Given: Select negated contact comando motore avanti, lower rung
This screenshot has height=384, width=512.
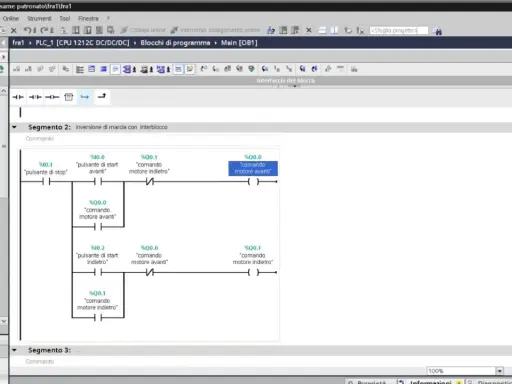Looking at the screenshot, I should 150,272.
